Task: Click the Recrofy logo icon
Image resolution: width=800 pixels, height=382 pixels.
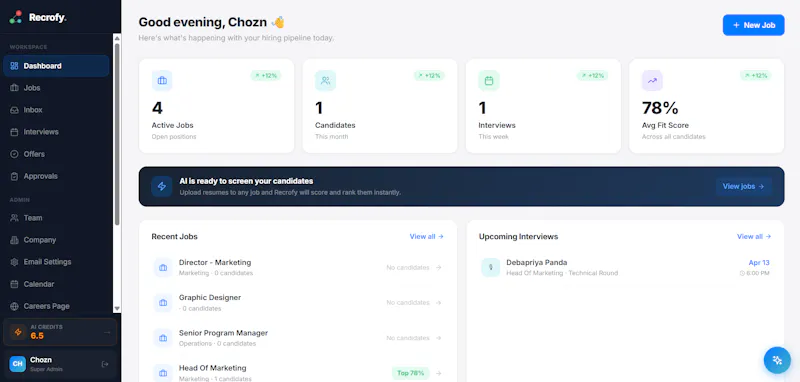Action: [15, 17]
